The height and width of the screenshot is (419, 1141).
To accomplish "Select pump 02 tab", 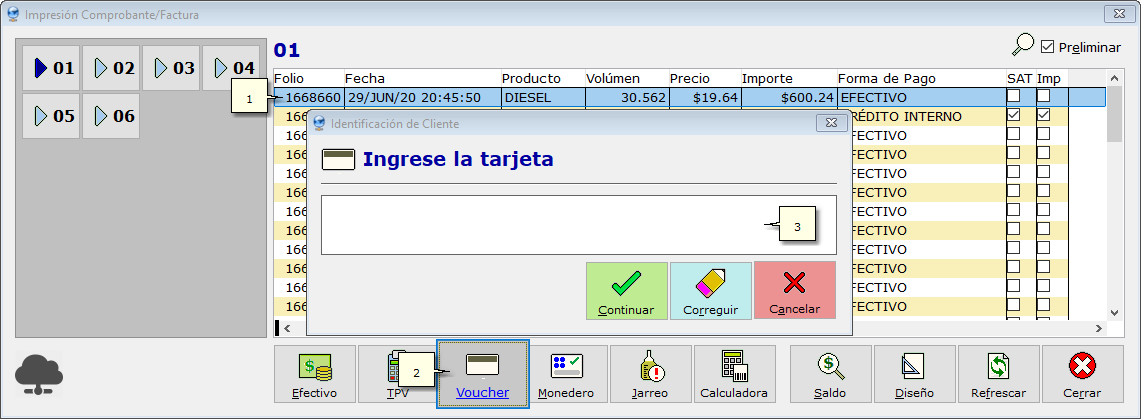I will pos(111,68).
